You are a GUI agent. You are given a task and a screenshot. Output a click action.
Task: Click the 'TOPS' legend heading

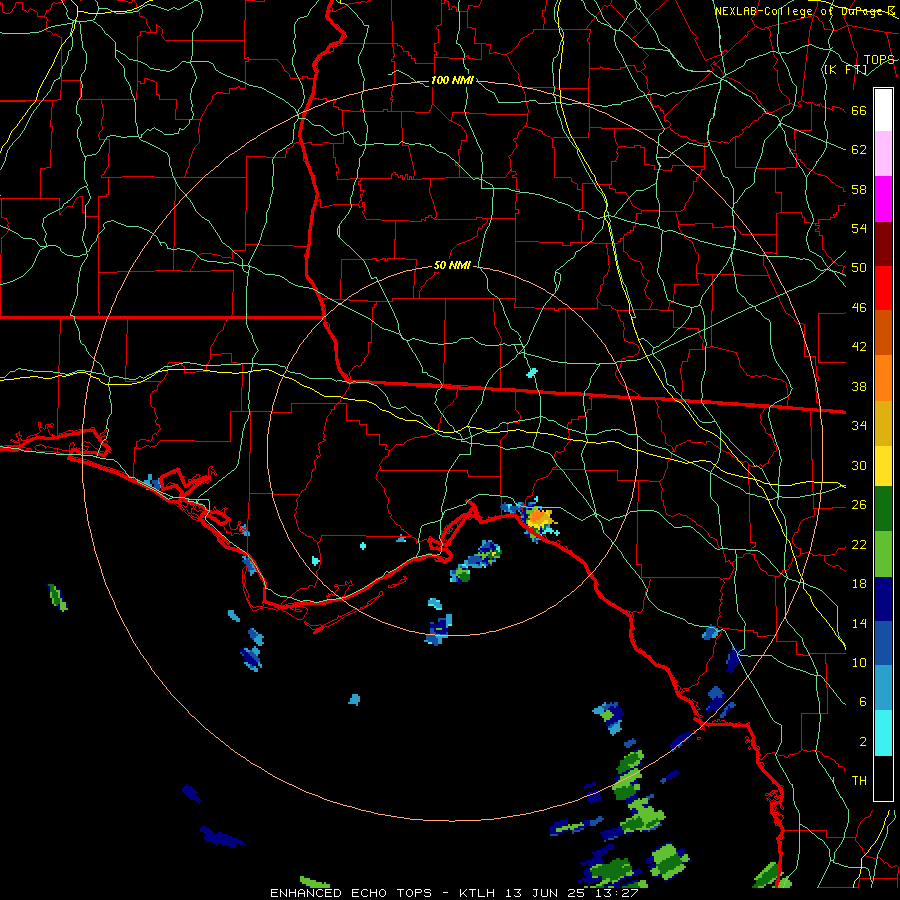879,59
